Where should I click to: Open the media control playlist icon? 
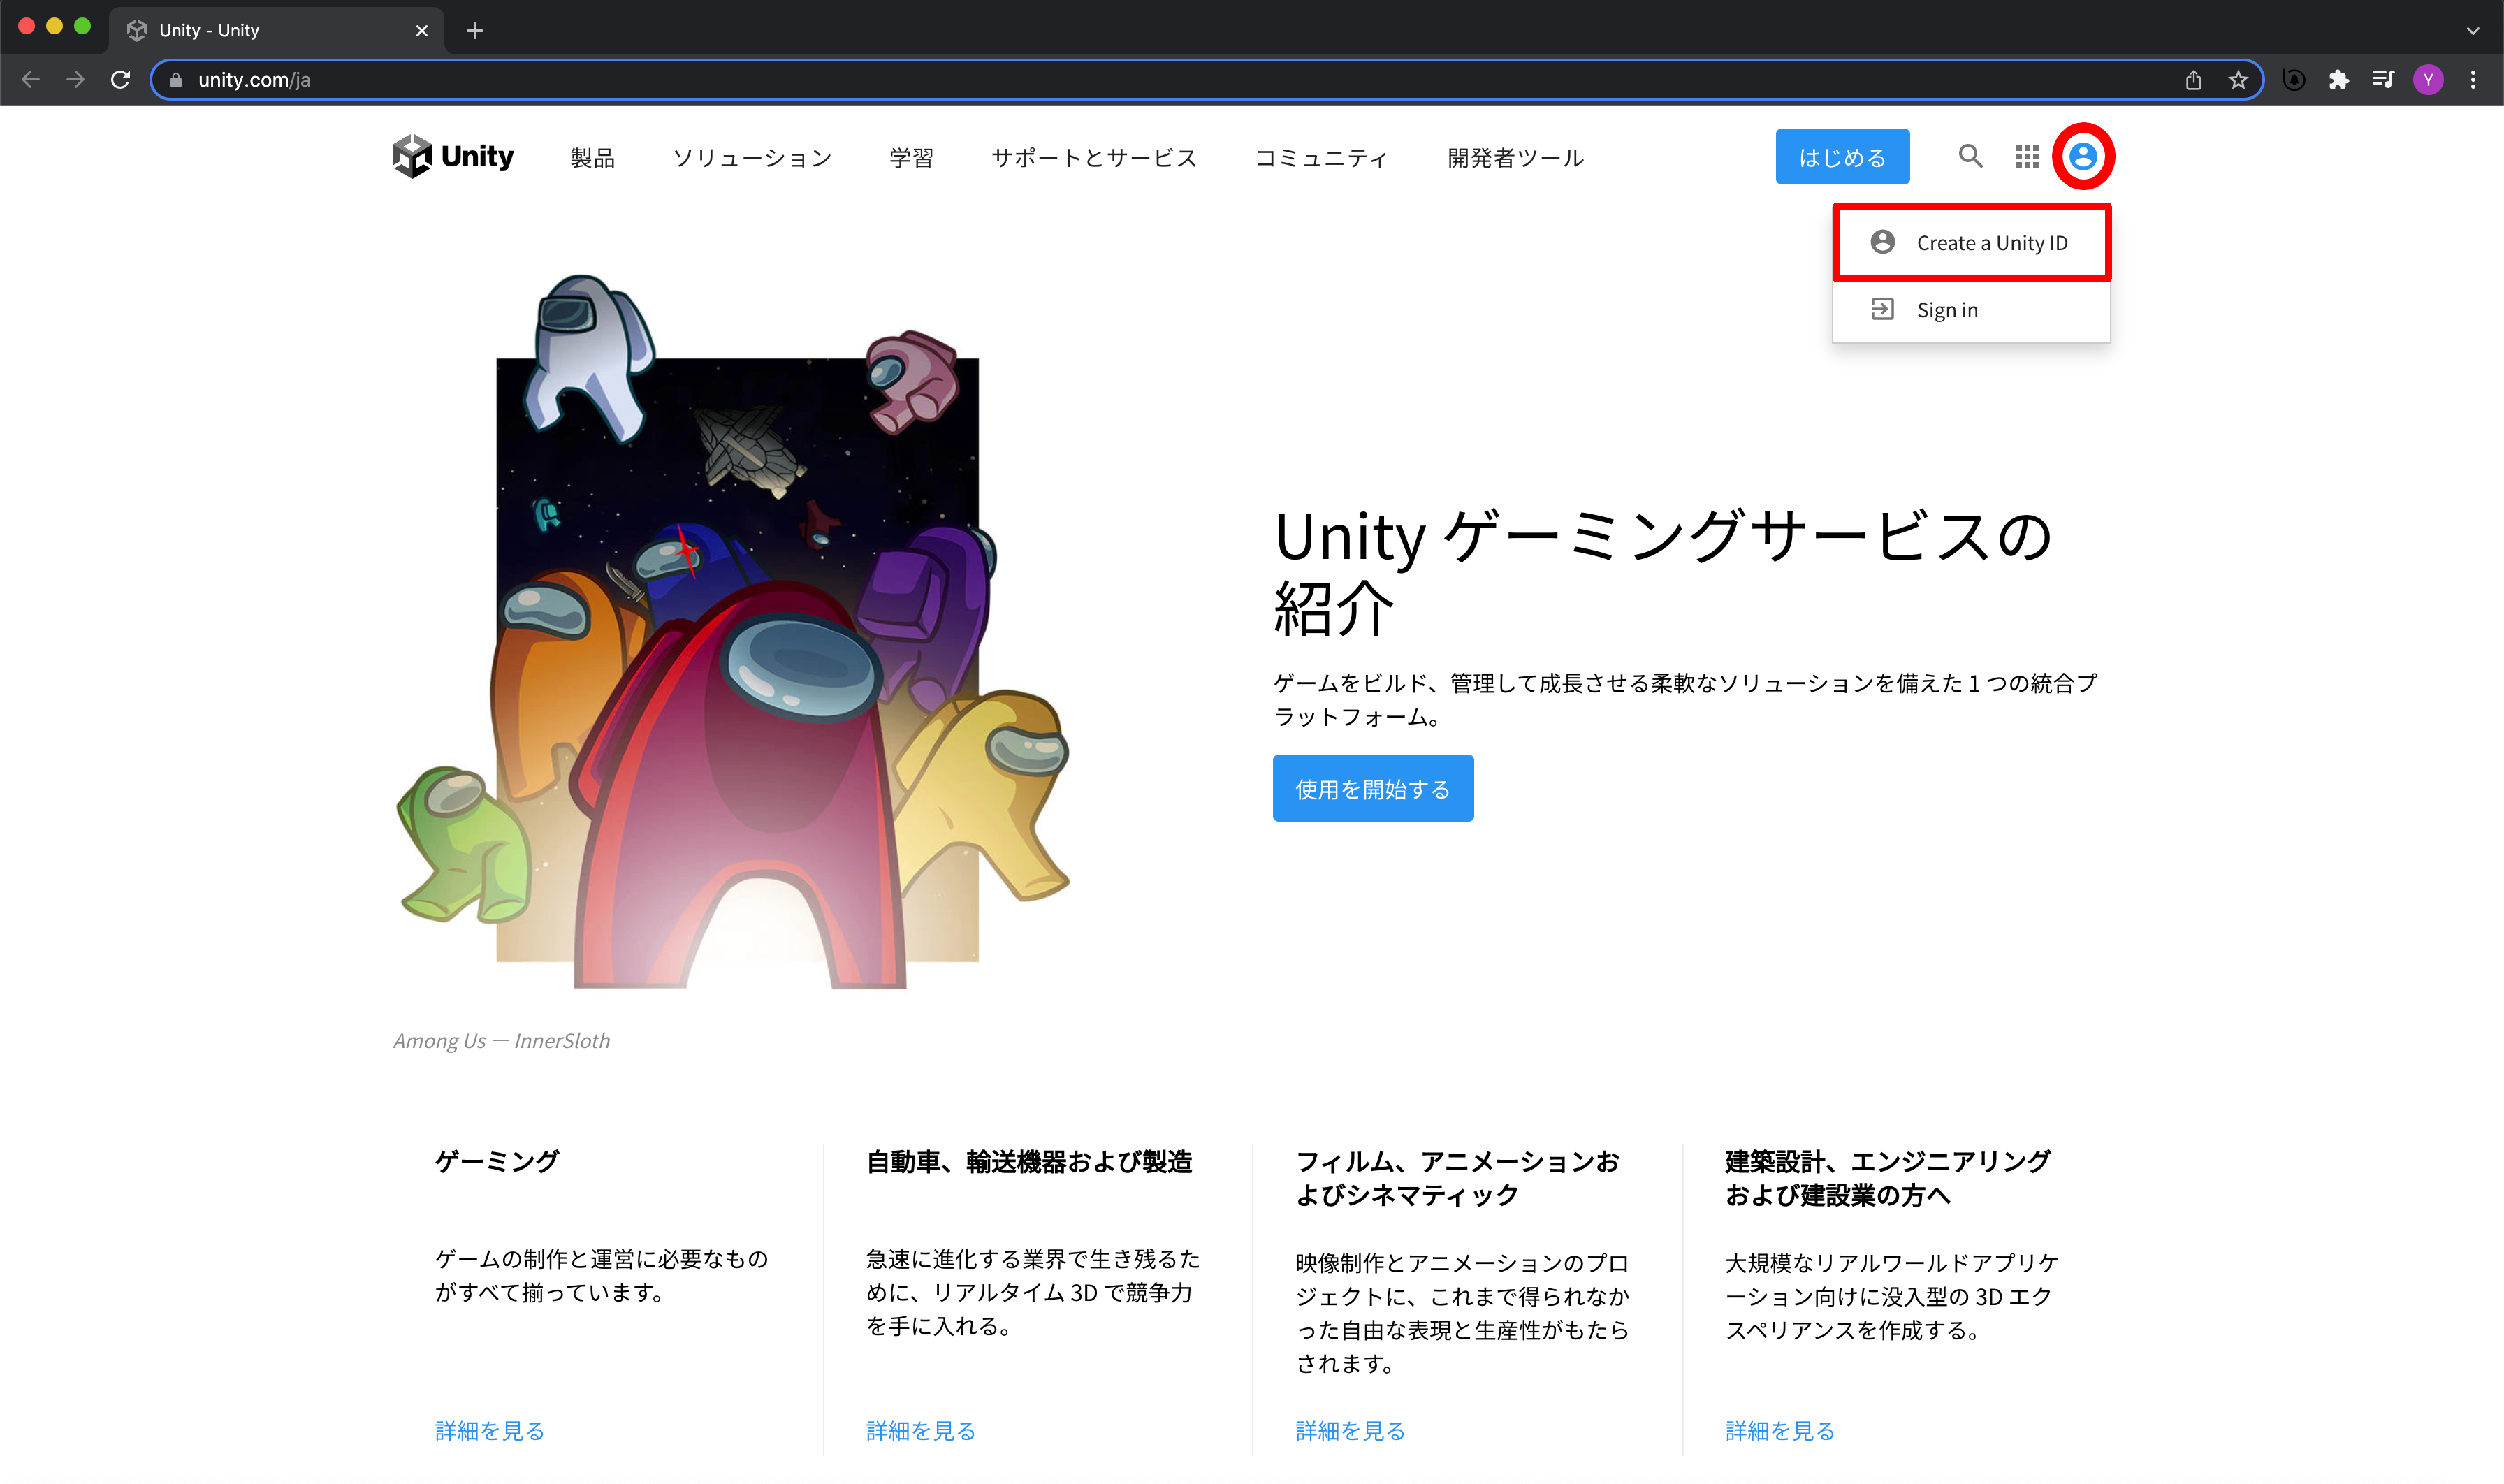tap(2383, 80)
